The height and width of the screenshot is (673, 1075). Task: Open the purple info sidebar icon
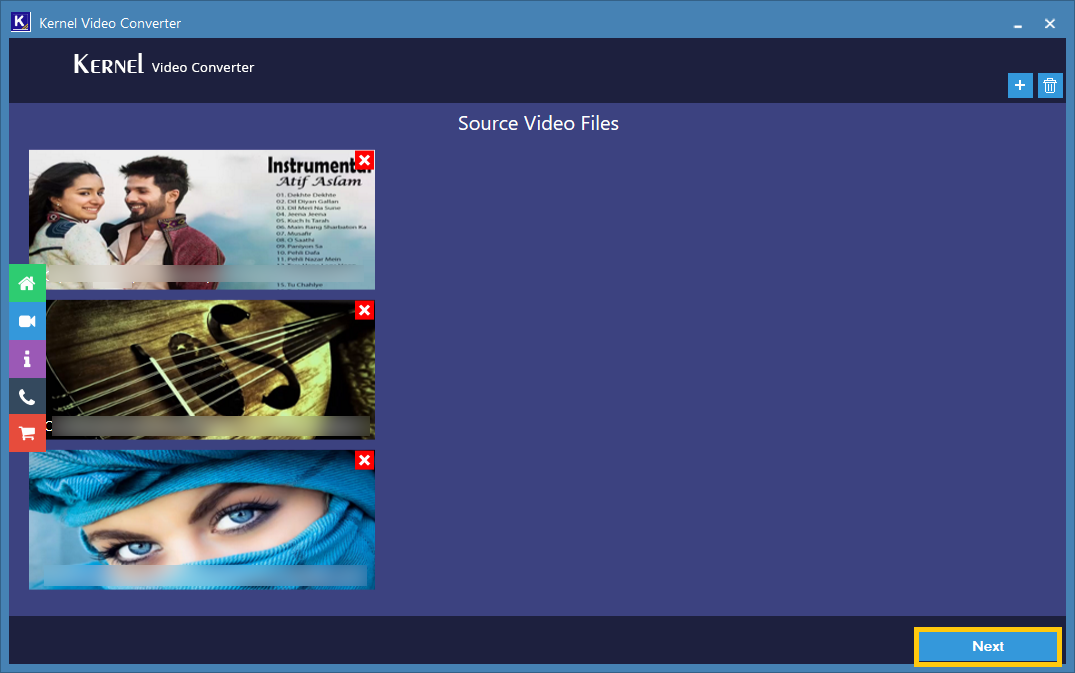[27, 358]
